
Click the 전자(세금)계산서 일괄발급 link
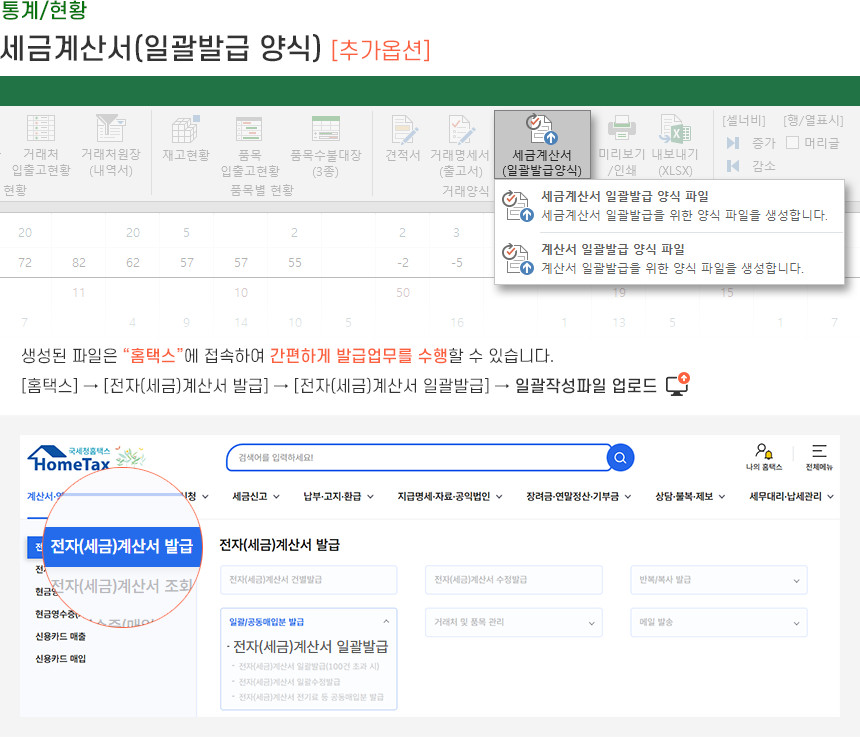click(x=308, y=646)
